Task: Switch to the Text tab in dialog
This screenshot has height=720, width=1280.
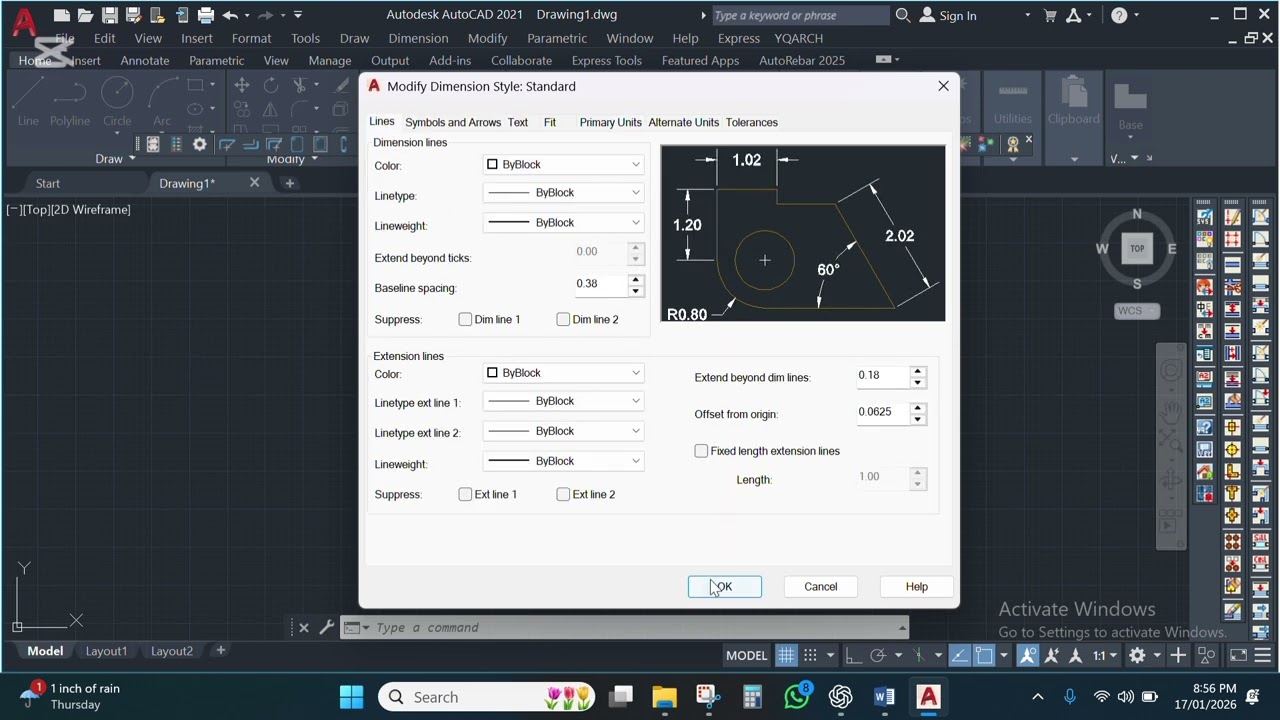Action: tap(518, 122)
